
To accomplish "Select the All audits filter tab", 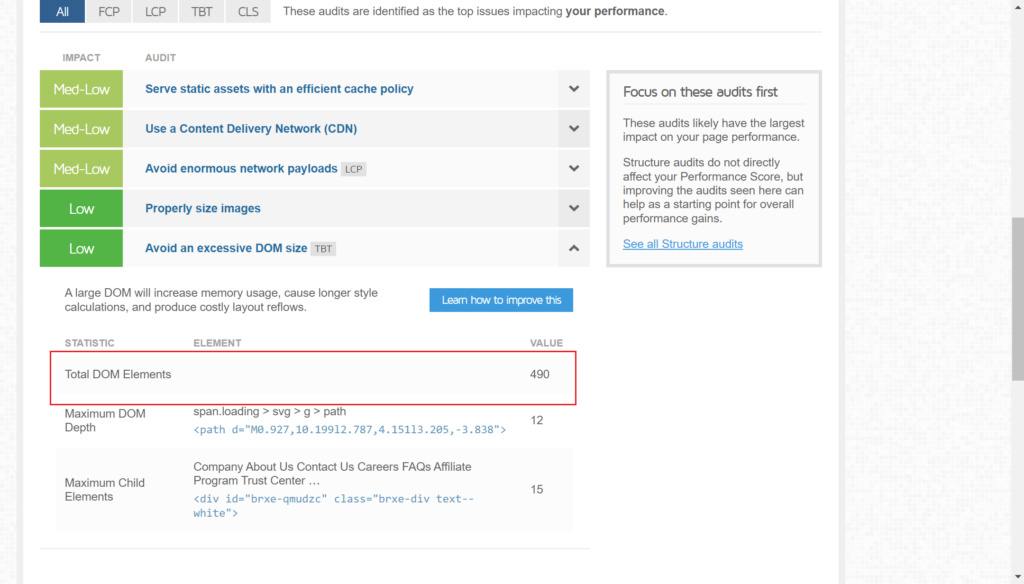I will [x=62, y=12].
